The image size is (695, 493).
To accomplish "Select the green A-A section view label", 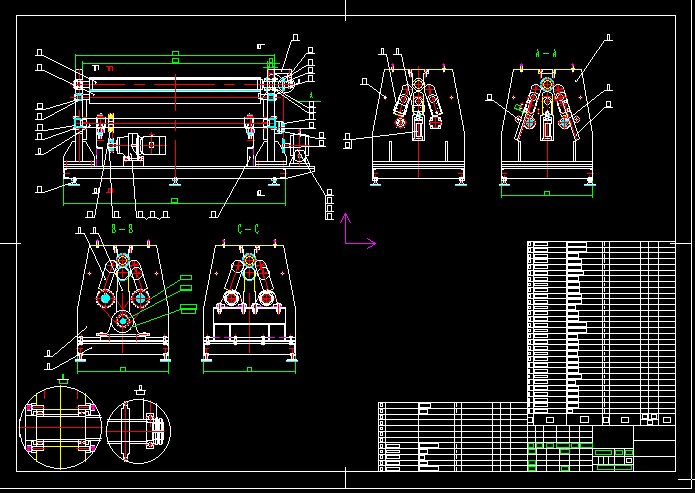I will (546, 51).
